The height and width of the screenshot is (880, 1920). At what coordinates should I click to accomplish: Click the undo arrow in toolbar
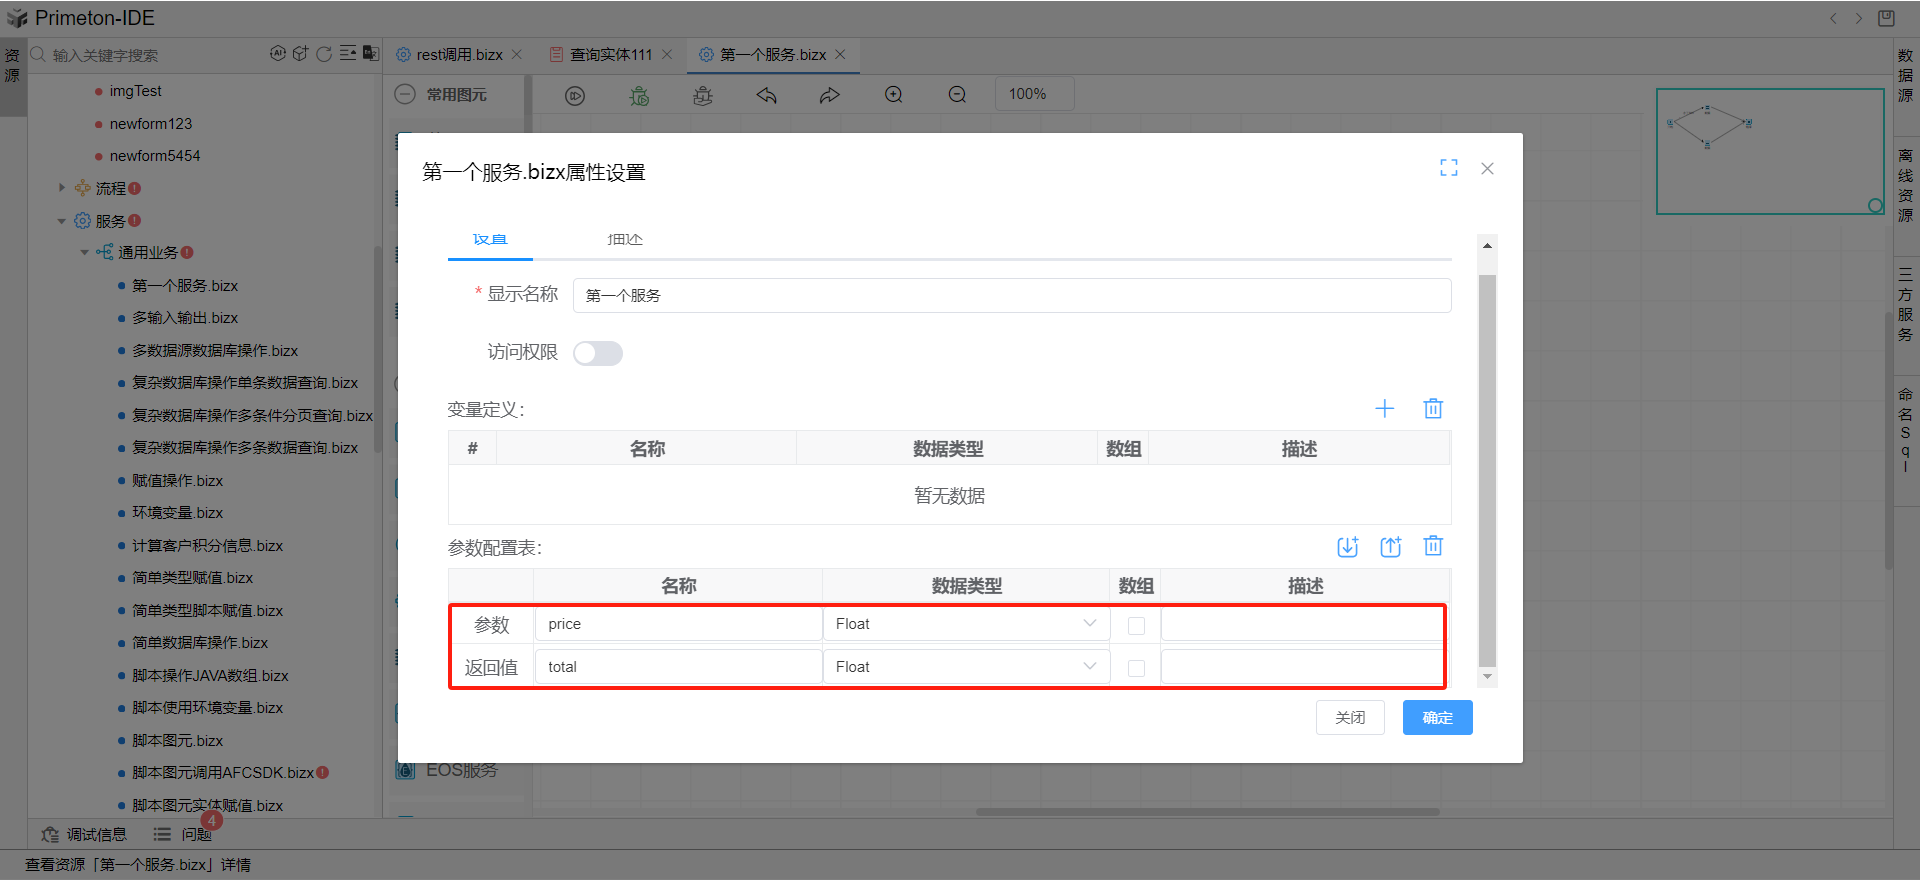tap(767, 95)
